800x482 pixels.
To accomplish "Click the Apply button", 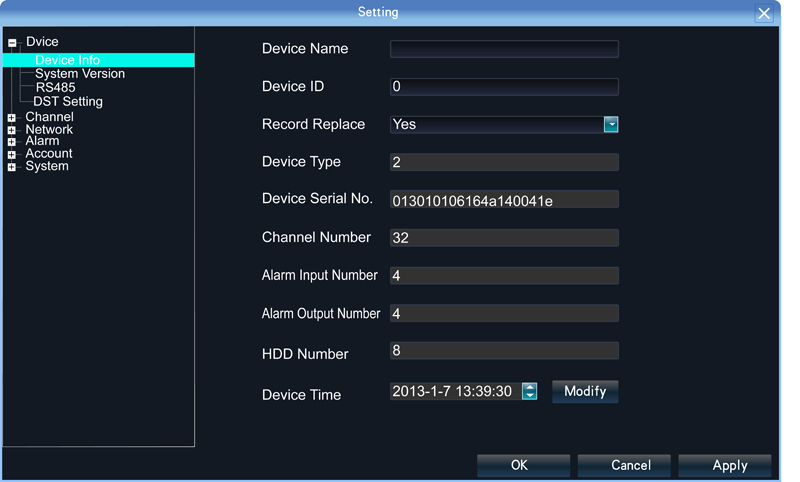I will pos(725,466).
